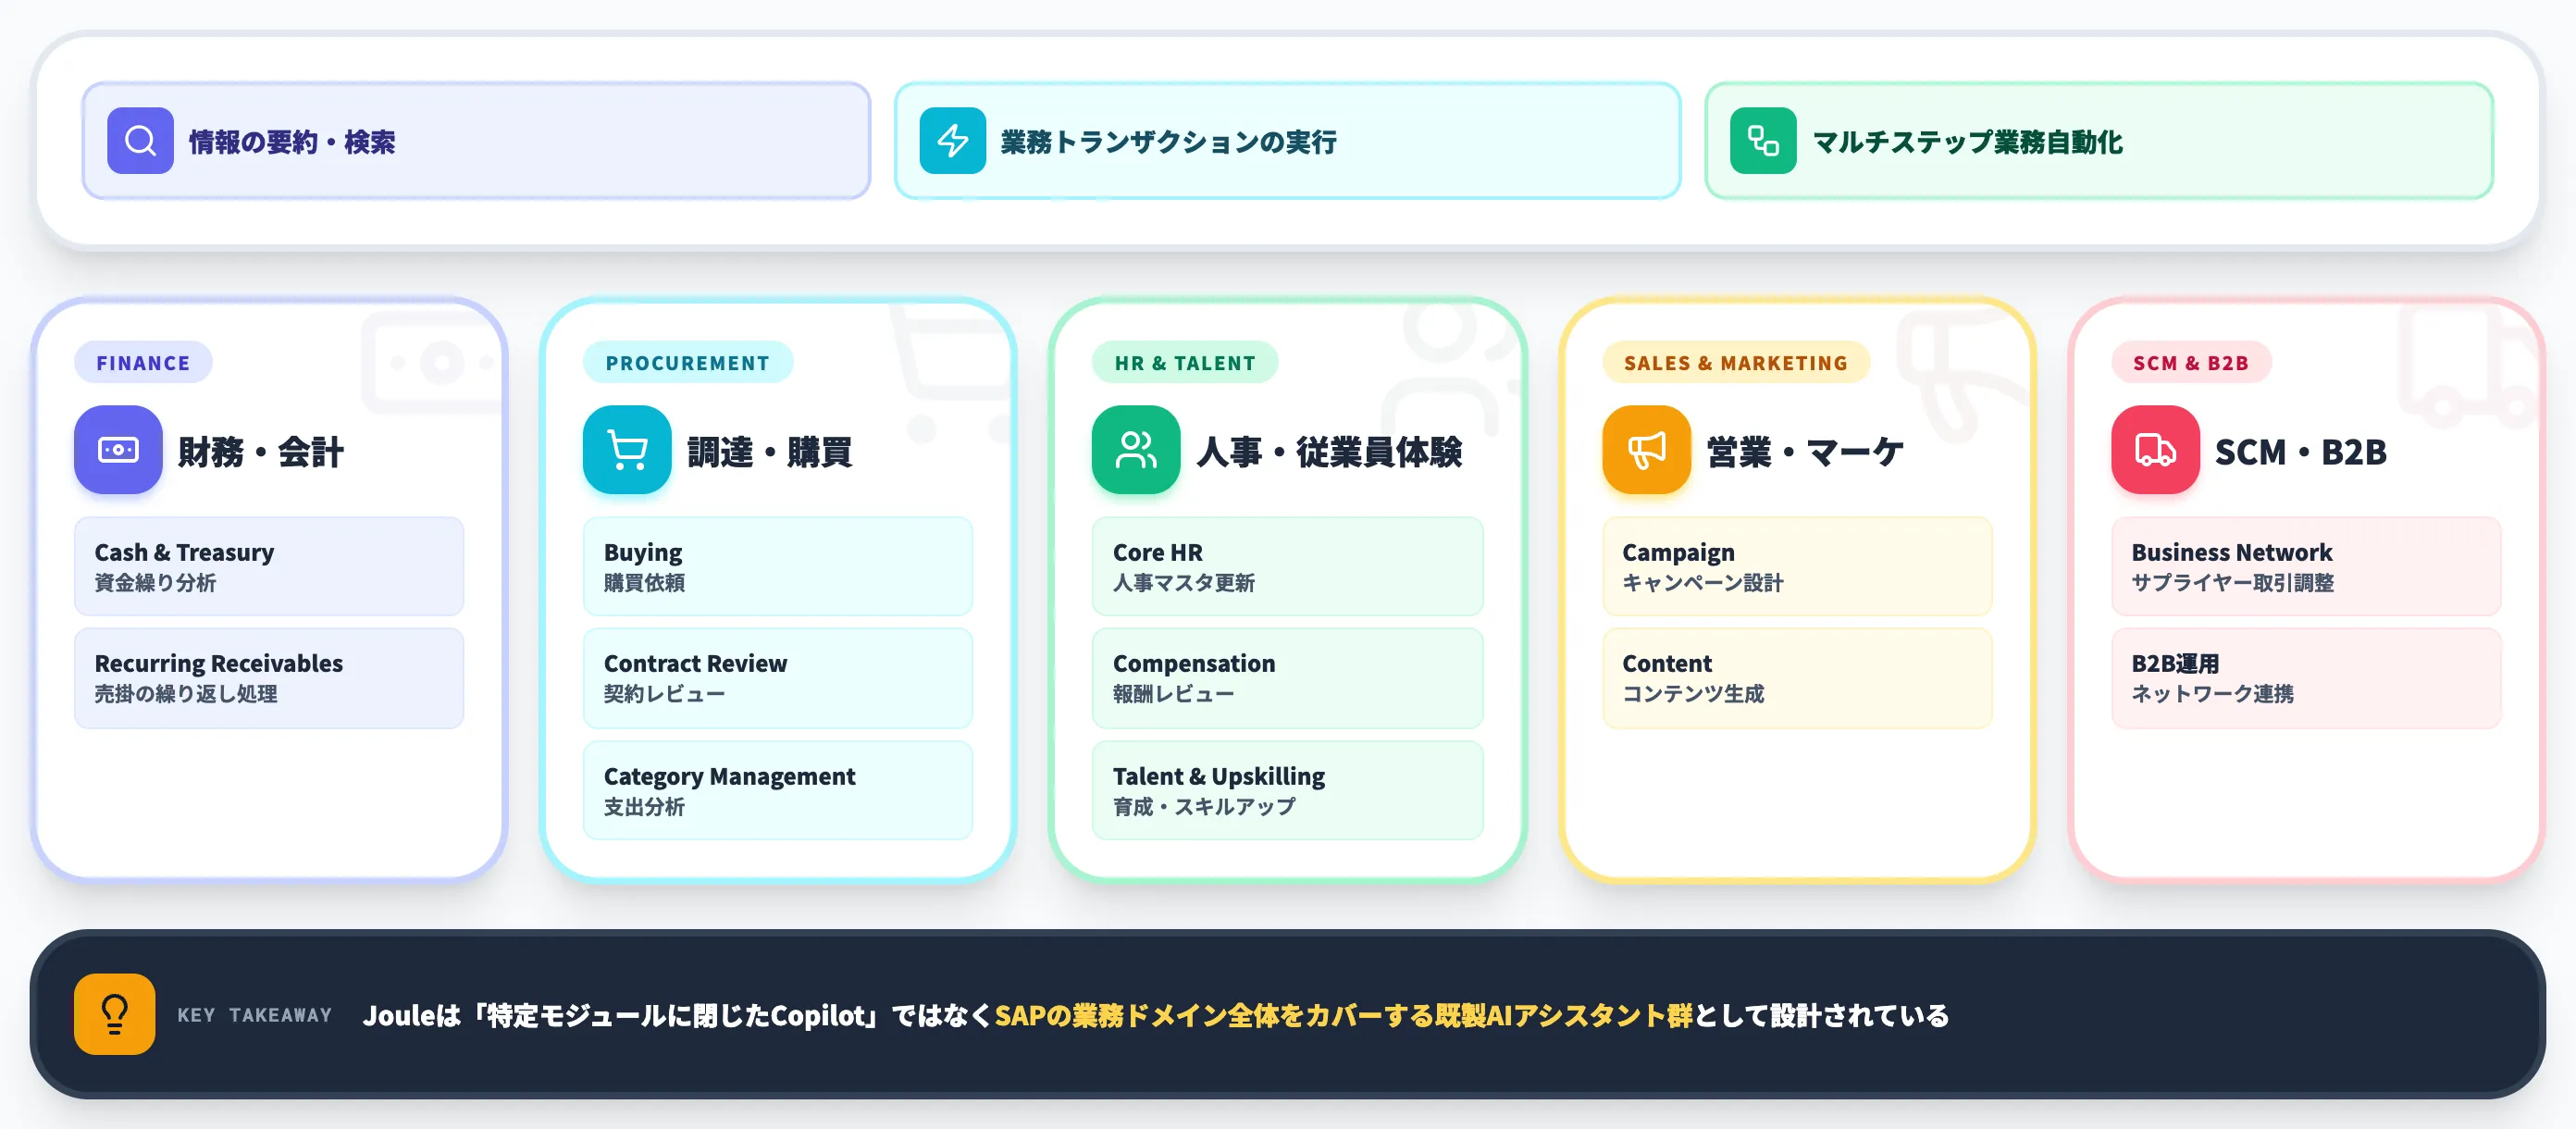The image size is (2576, 1129).
Task: Click the KEY TAKEAWAY label
Action: 255,1015
